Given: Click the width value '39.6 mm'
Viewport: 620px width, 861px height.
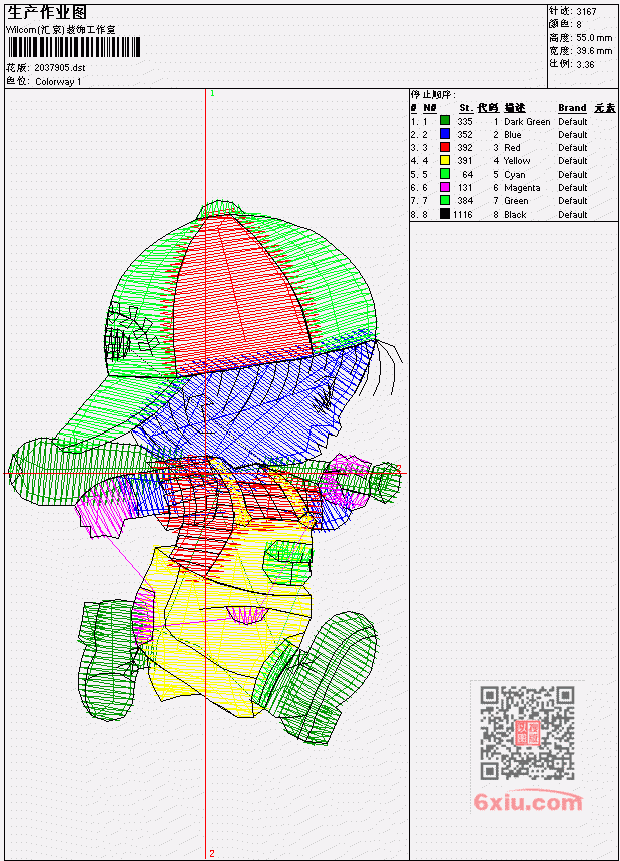Looking at the screenshot, I should (x=594, y=51).
